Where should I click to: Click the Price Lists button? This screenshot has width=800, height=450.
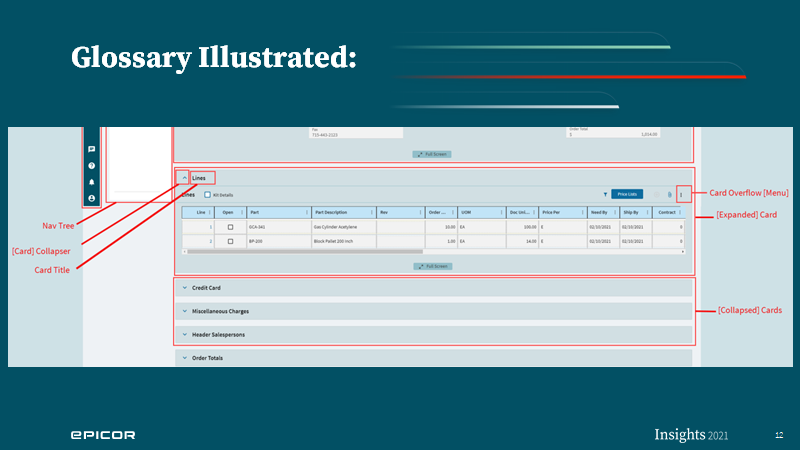[627, 194]
